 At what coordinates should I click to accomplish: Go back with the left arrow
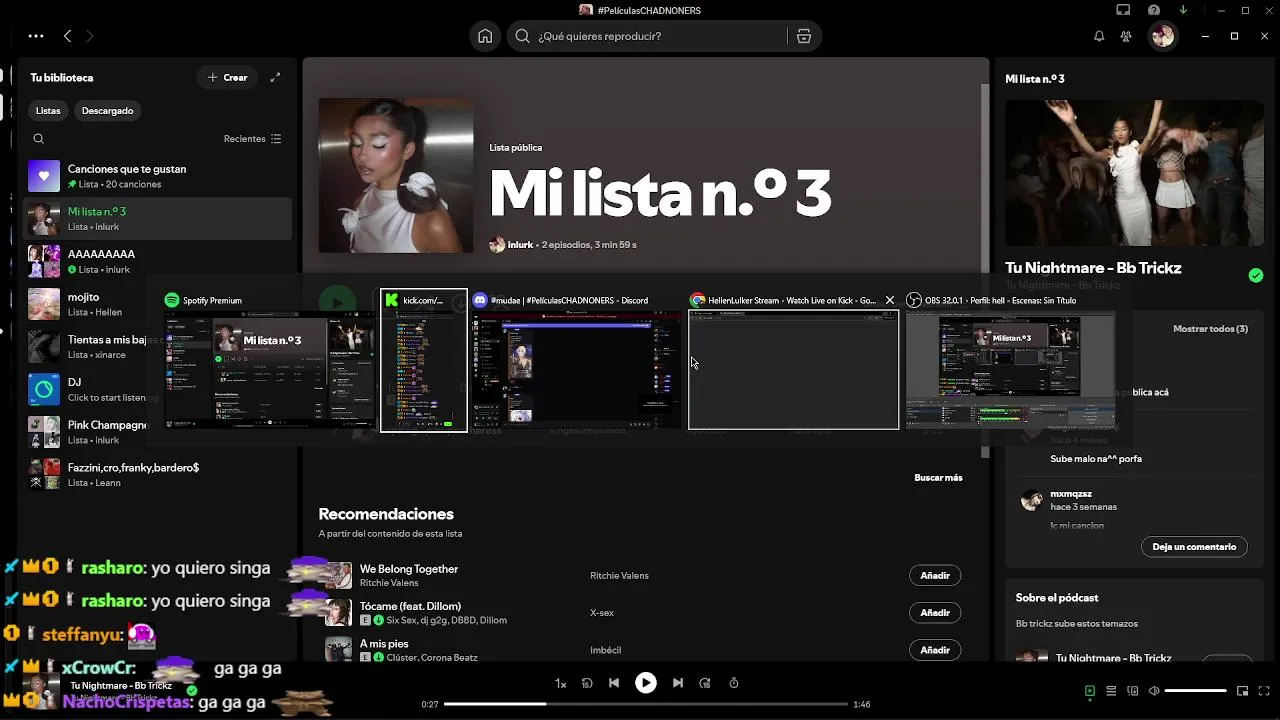[x=67, y=36]
